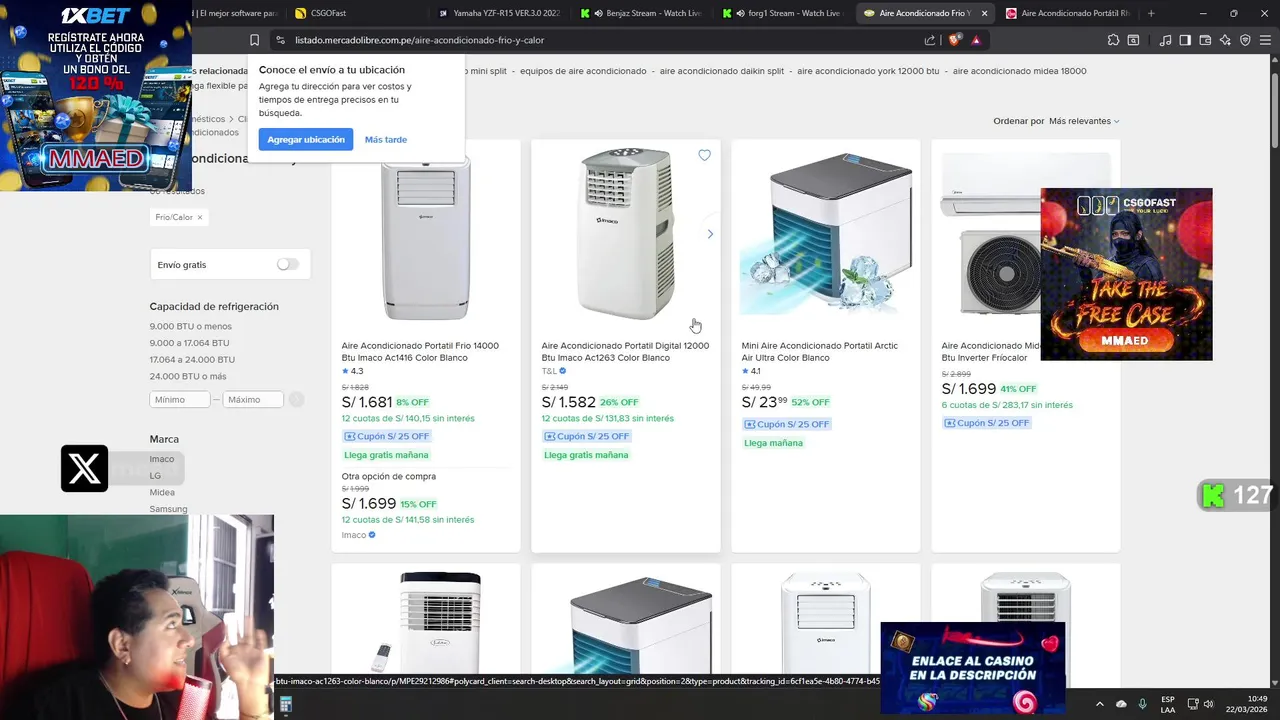Filter by 9.000 BTU o menos

191,326
